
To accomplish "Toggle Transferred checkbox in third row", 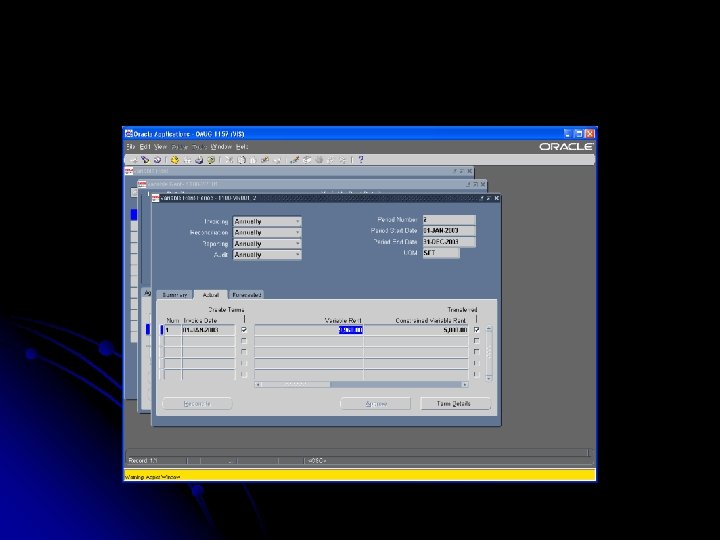I will [x=477, y=352].
